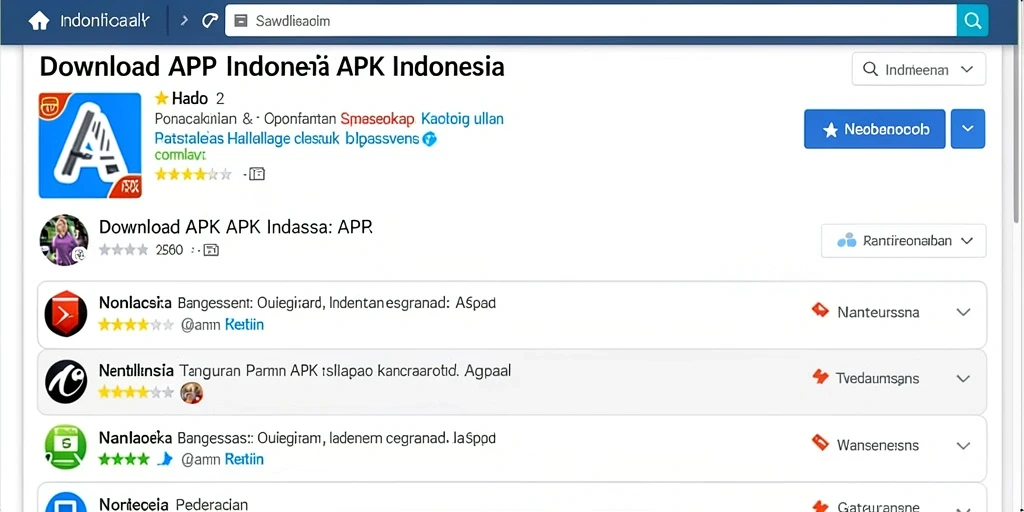Click the teal magnifier search button
This screenshot has width=1024, height=512.
click(x=972, y=21)
